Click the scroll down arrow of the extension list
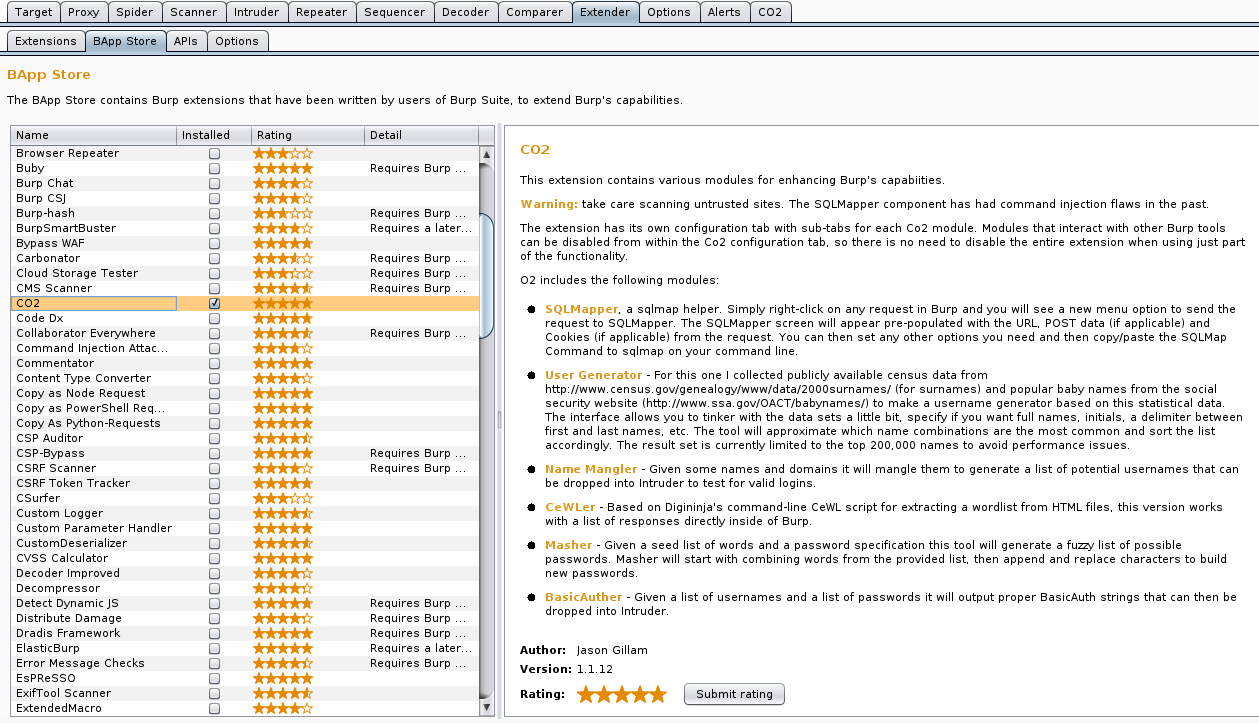The image size is (1259, 723). tap(487, 708)
